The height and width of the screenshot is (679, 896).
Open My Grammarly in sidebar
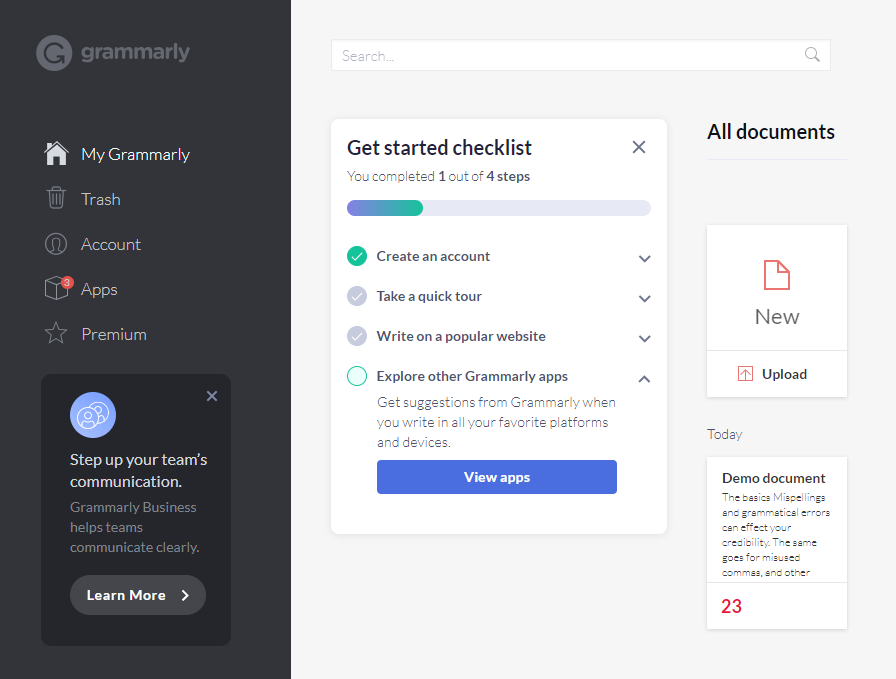point(135,154)
